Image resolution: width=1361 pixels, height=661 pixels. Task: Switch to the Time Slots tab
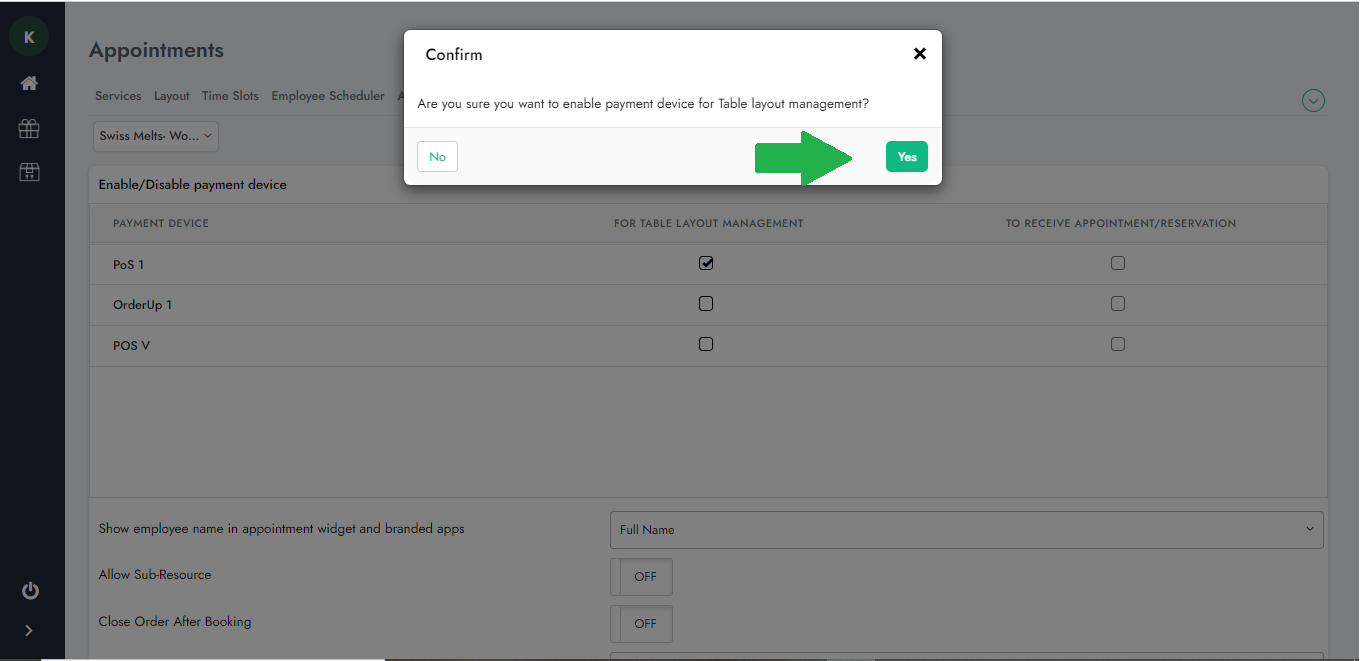tap(230, 96)
